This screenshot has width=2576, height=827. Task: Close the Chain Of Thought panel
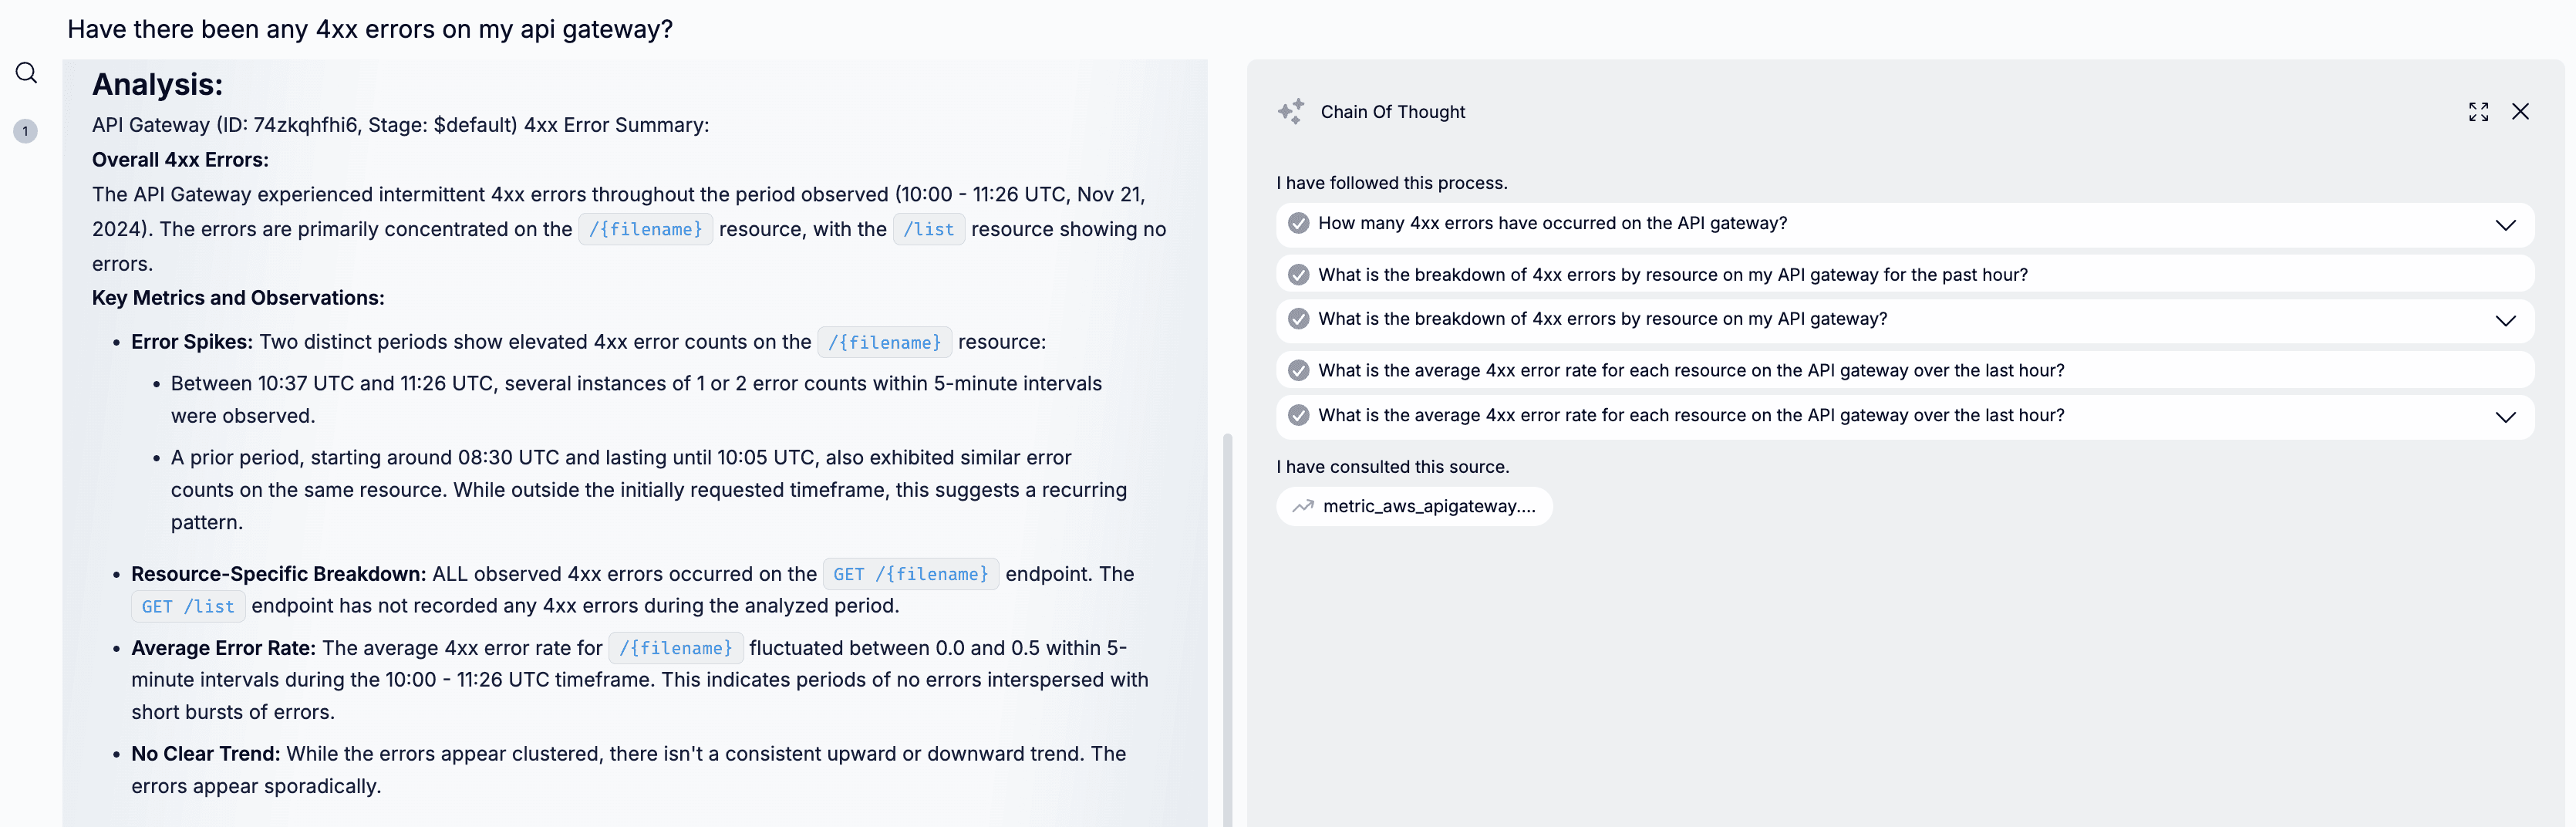pyautogui.click(x=2520, y=112)
